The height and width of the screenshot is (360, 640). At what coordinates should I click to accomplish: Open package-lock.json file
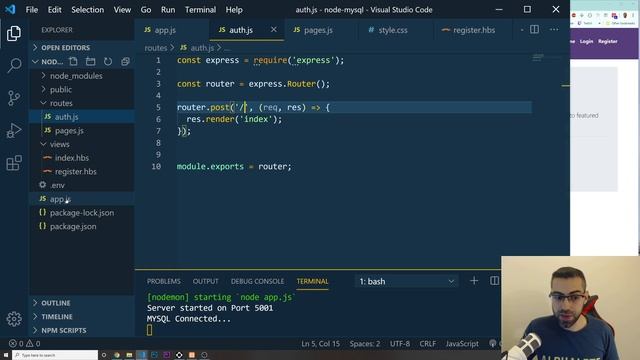[x=82, y=213]
